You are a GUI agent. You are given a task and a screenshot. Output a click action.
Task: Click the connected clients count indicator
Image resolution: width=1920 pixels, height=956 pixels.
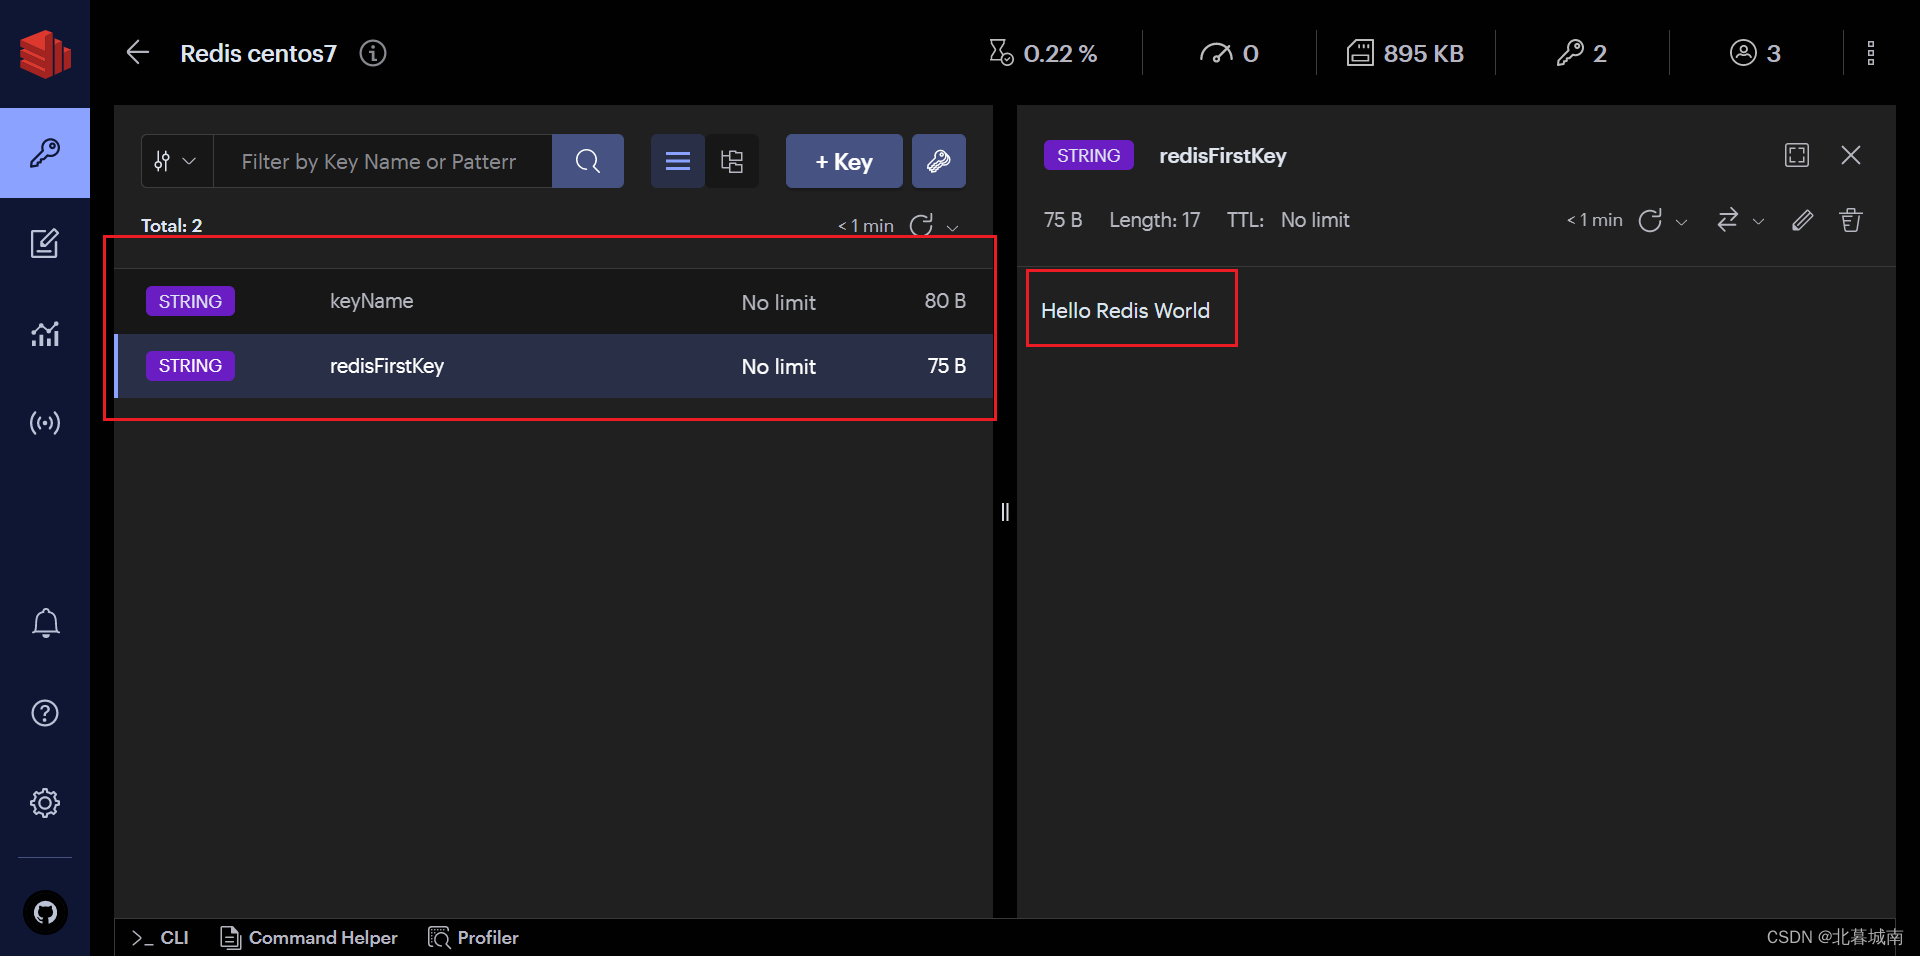coord(1755,53)
